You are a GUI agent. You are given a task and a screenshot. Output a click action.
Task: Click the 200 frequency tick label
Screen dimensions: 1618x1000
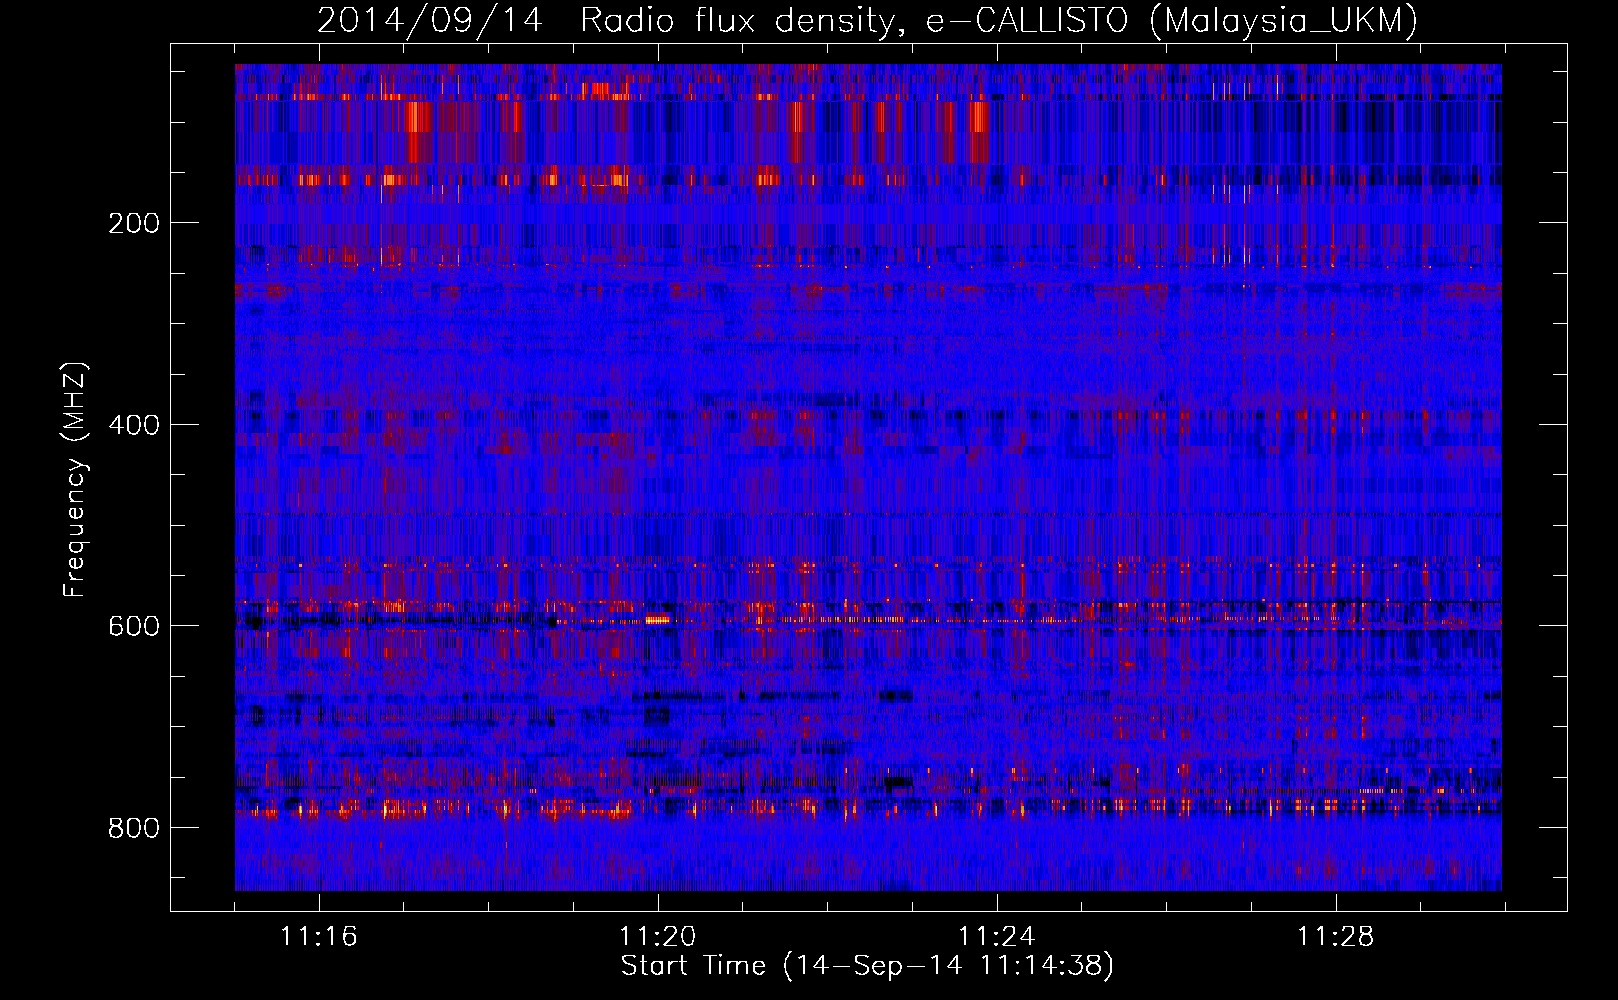(134, 223)
